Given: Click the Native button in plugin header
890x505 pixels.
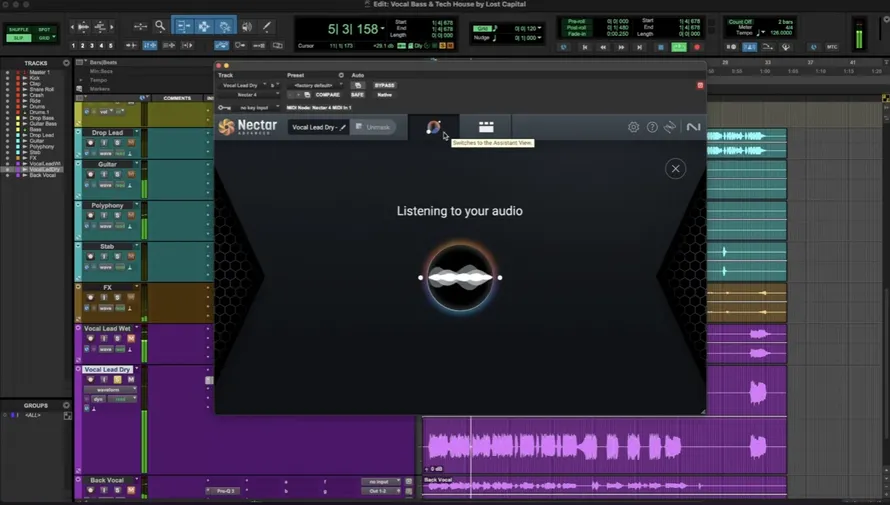Looking at the screenshot, I should (x=384, y=95).
